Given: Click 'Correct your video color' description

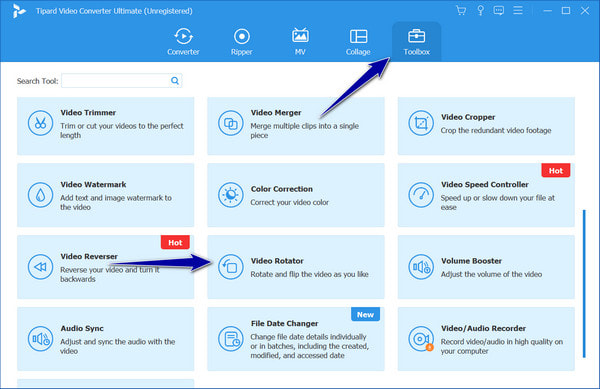Looking at the screenshot, I should (289, 202).
